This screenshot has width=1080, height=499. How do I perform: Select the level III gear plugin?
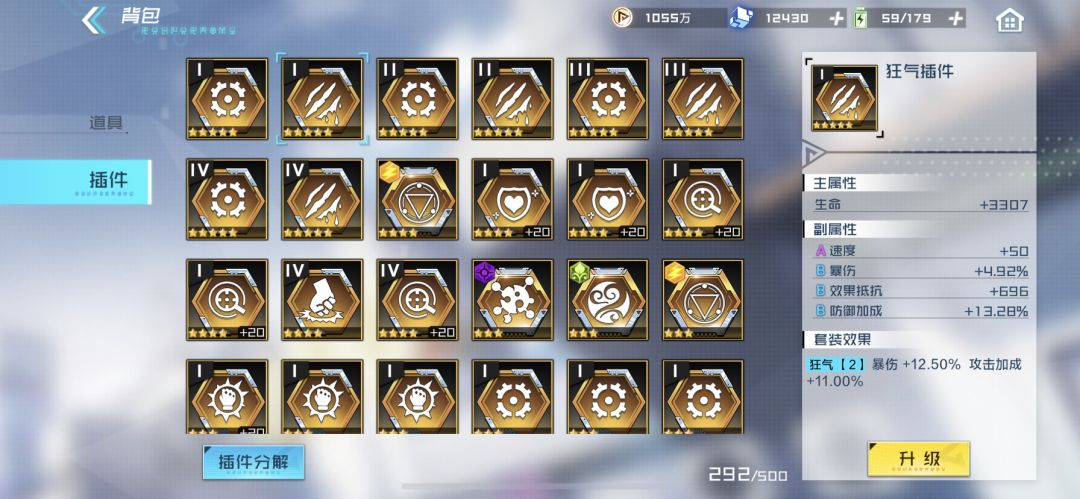pyautogui.click(x=608, y=99)
